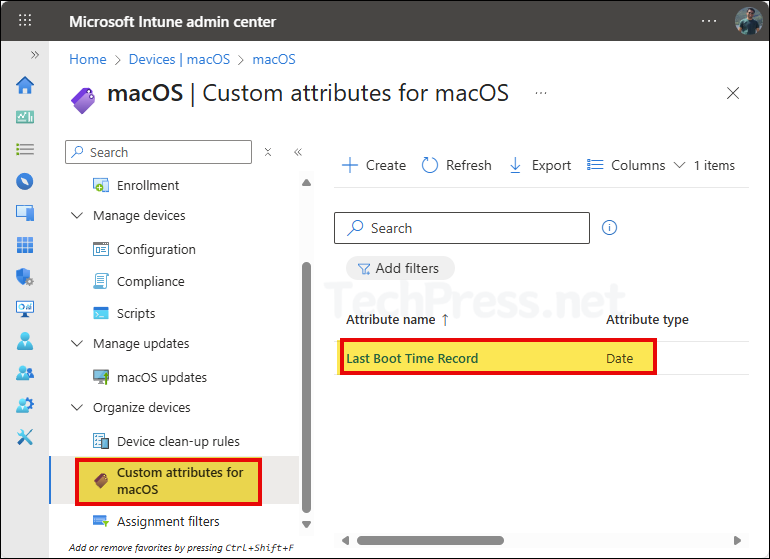Click Add filters button
The image size is (770, 559).
point(400,268)
